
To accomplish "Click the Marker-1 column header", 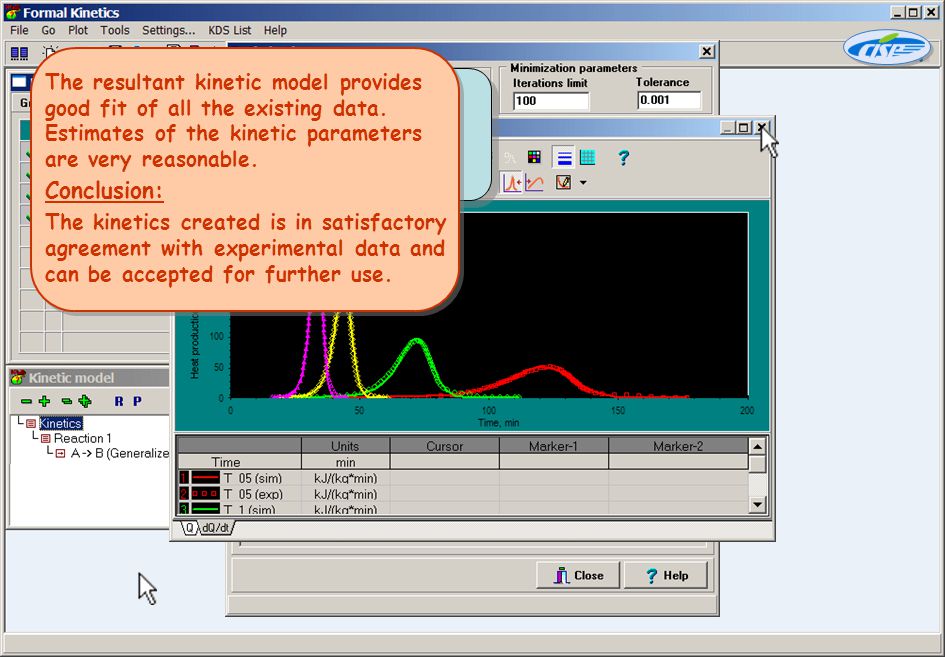I will click(553, 446).
